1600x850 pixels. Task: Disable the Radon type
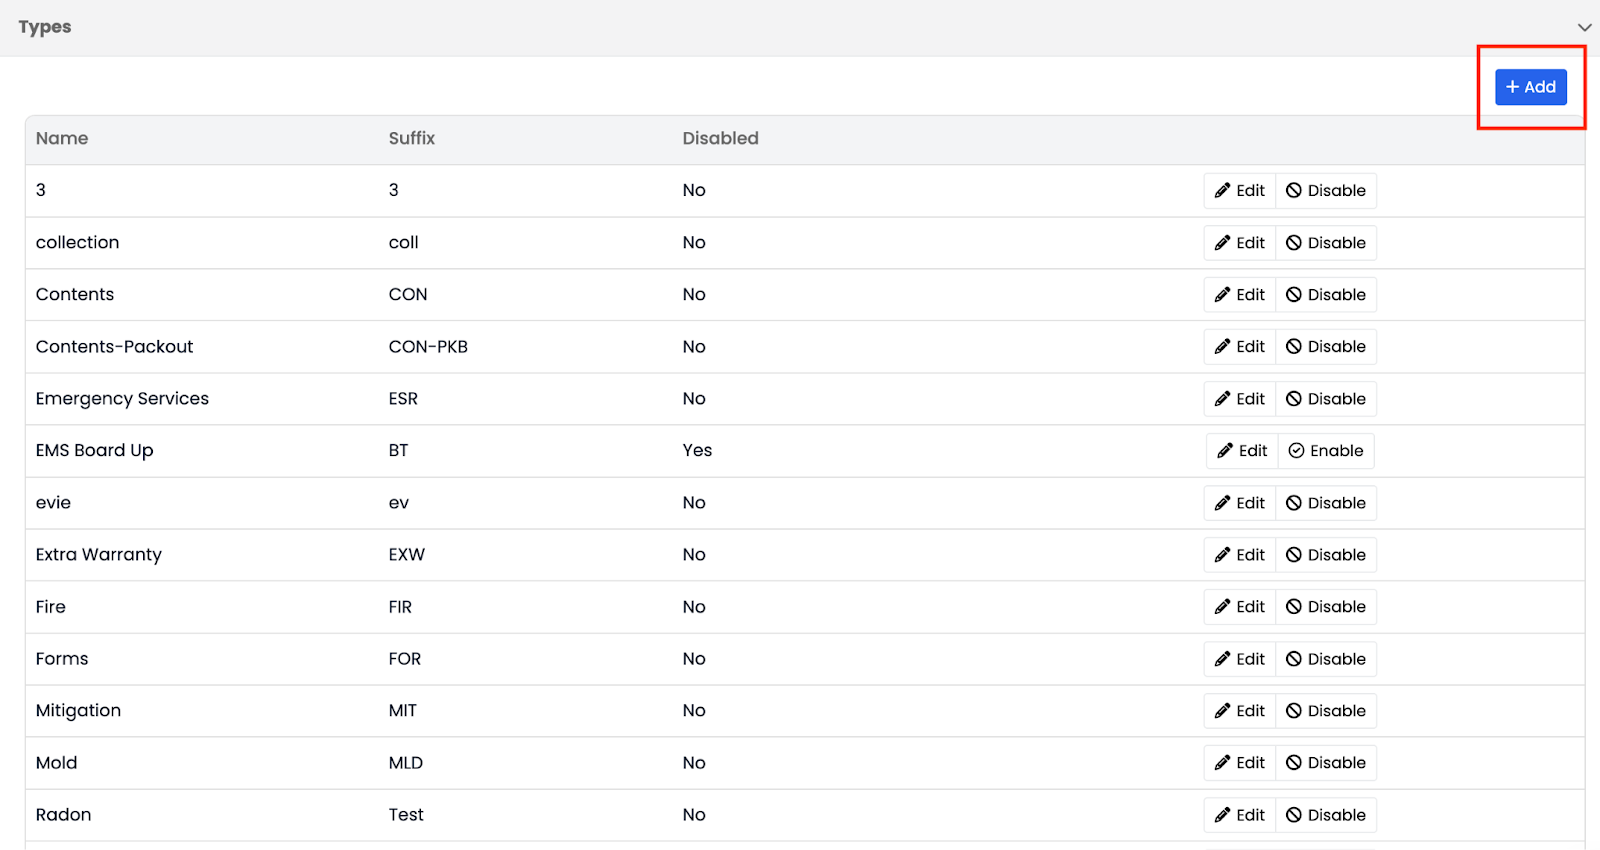pyautogui.click(x=1326, y=815)
